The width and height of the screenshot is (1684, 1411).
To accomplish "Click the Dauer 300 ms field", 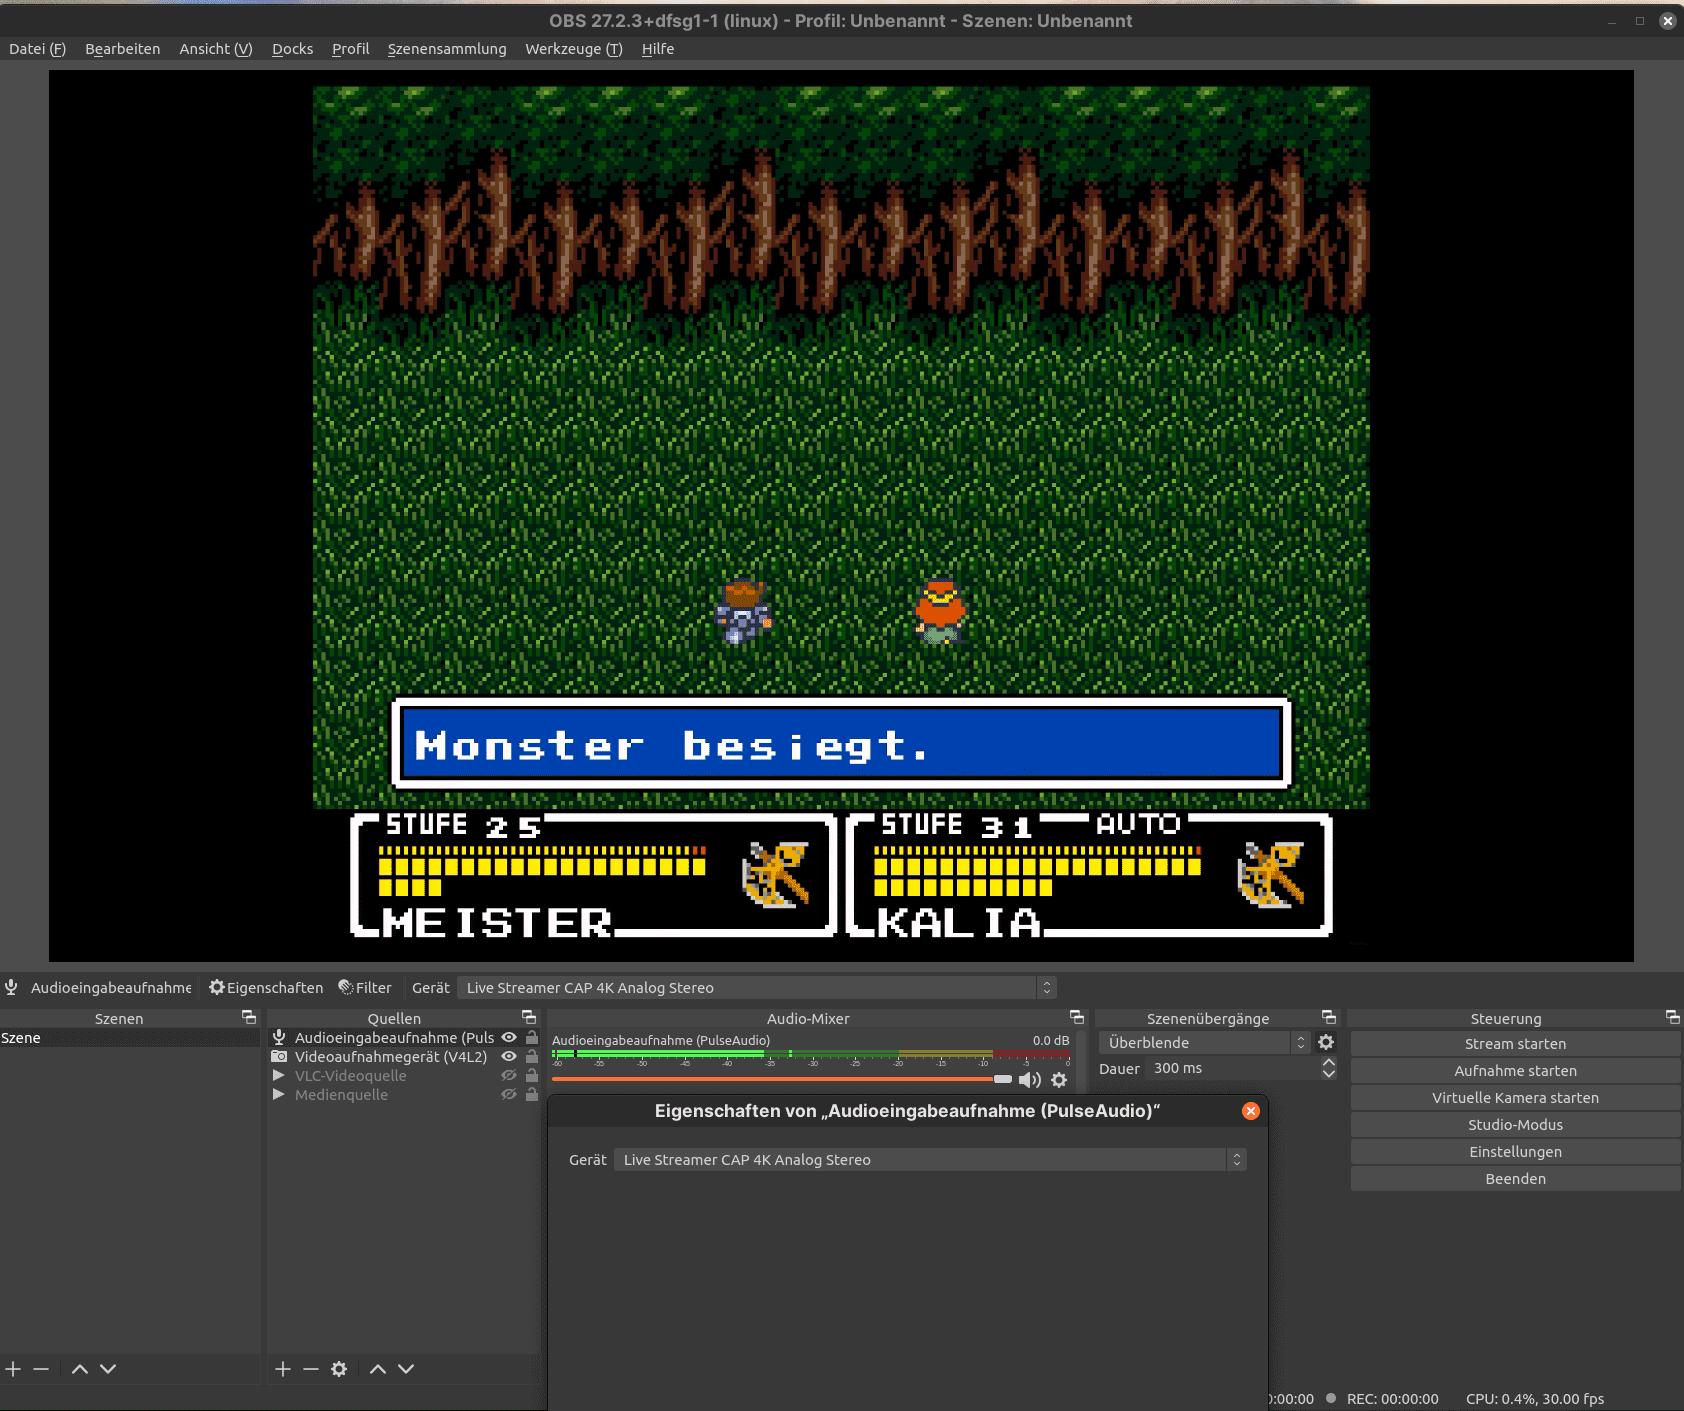I will pos(1232,1069).
